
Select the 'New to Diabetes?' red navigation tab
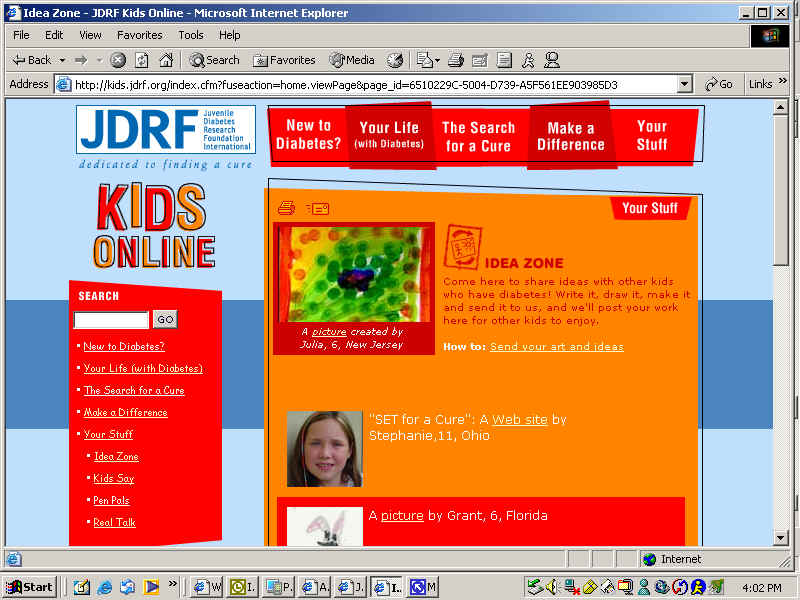click(308, 135)
